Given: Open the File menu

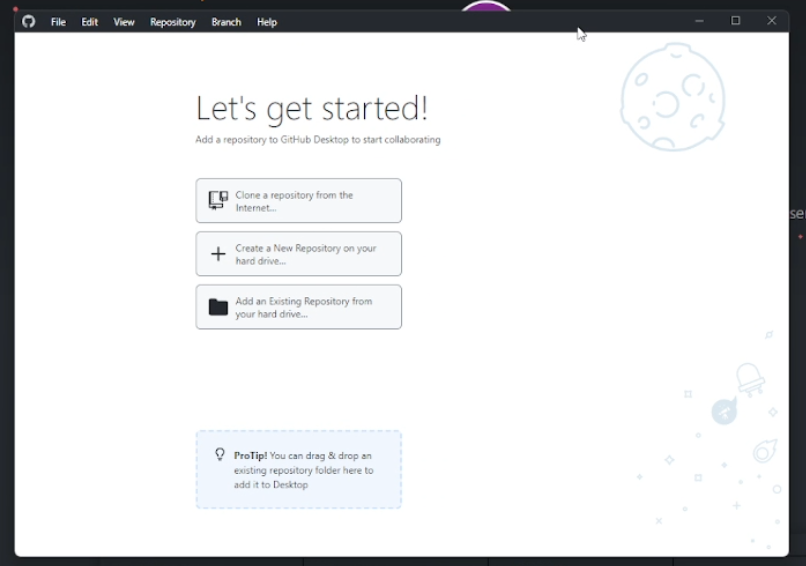Looking at the screenshot, I should coord(58,22).
